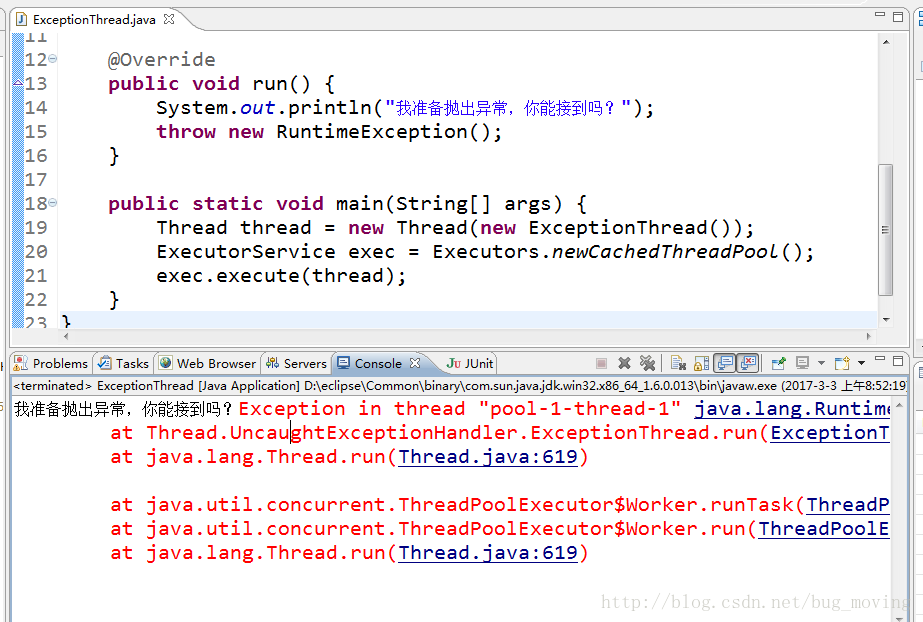Switch to the JUnit tab
The image size is (923, 622).
(470, 363)
